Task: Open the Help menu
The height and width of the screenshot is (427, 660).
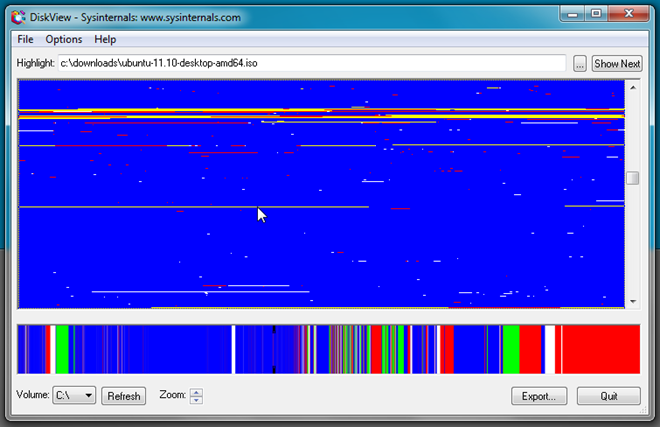Action: click(105, 39)
